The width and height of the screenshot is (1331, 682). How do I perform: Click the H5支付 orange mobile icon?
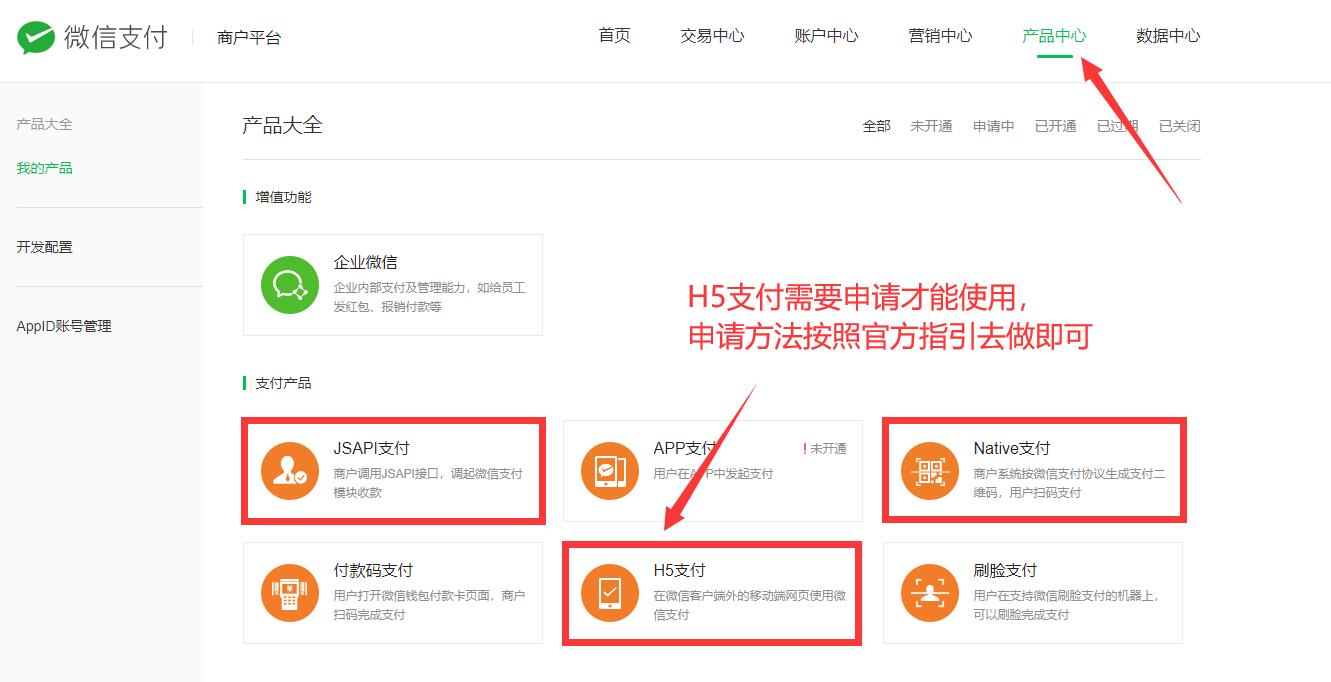610,593
